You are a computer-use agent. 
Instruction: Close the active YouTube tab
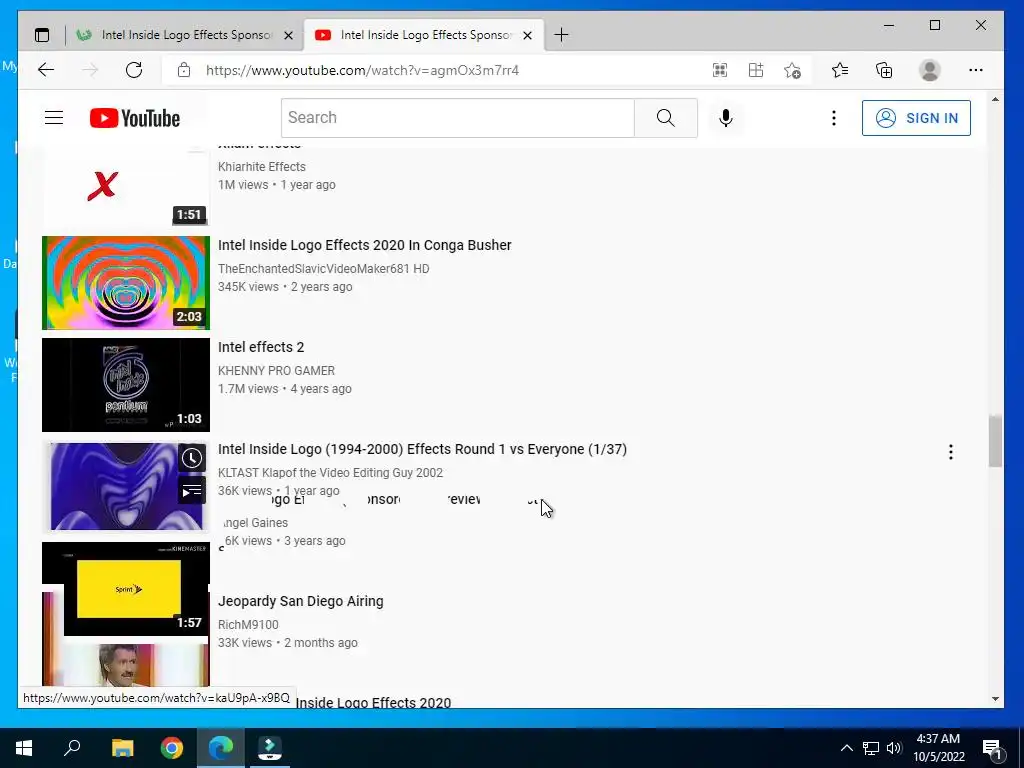click(x=528, y=35)
